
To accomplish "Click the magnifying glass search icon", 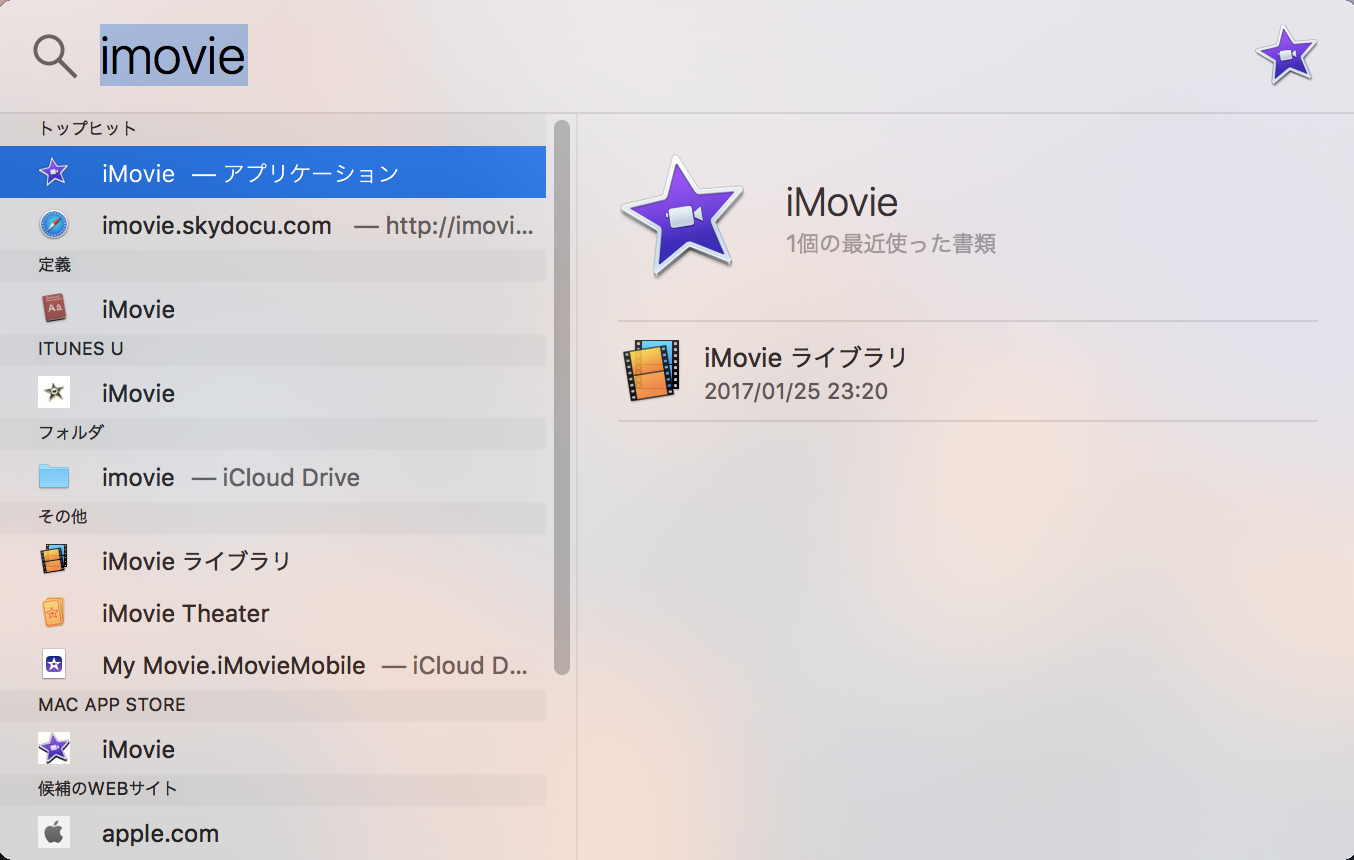I will pos(55,55).
